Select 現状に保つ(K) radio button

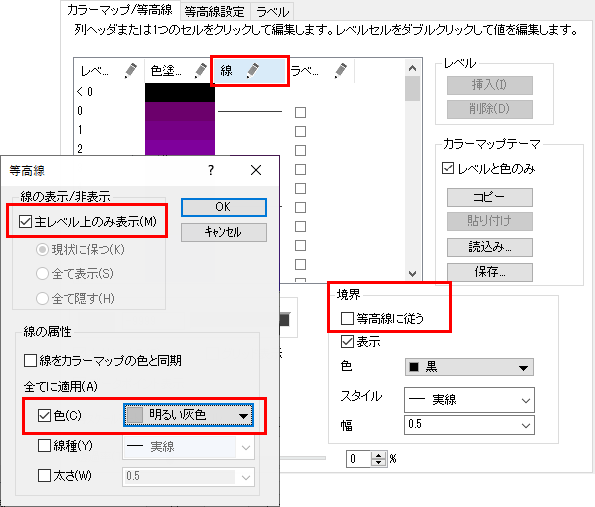(x=42, y=249)
